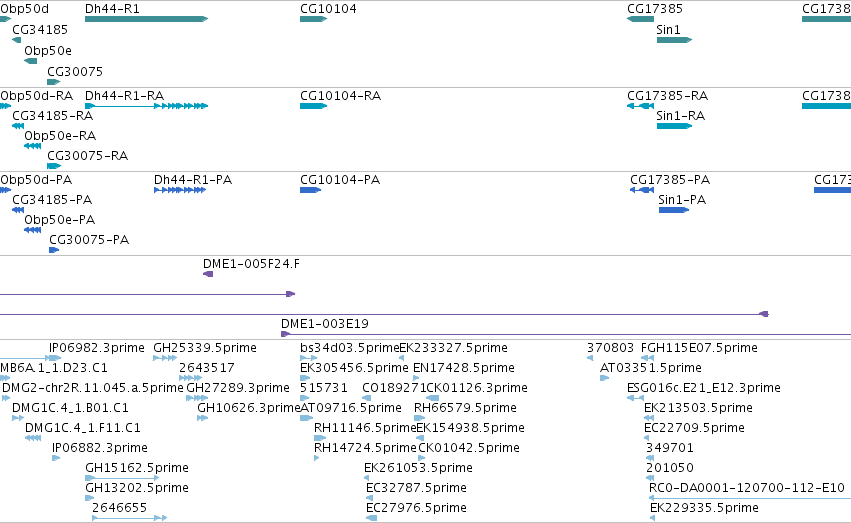
Task: Click the DME1-005F24.F clone marker
Action: (208, 274)
